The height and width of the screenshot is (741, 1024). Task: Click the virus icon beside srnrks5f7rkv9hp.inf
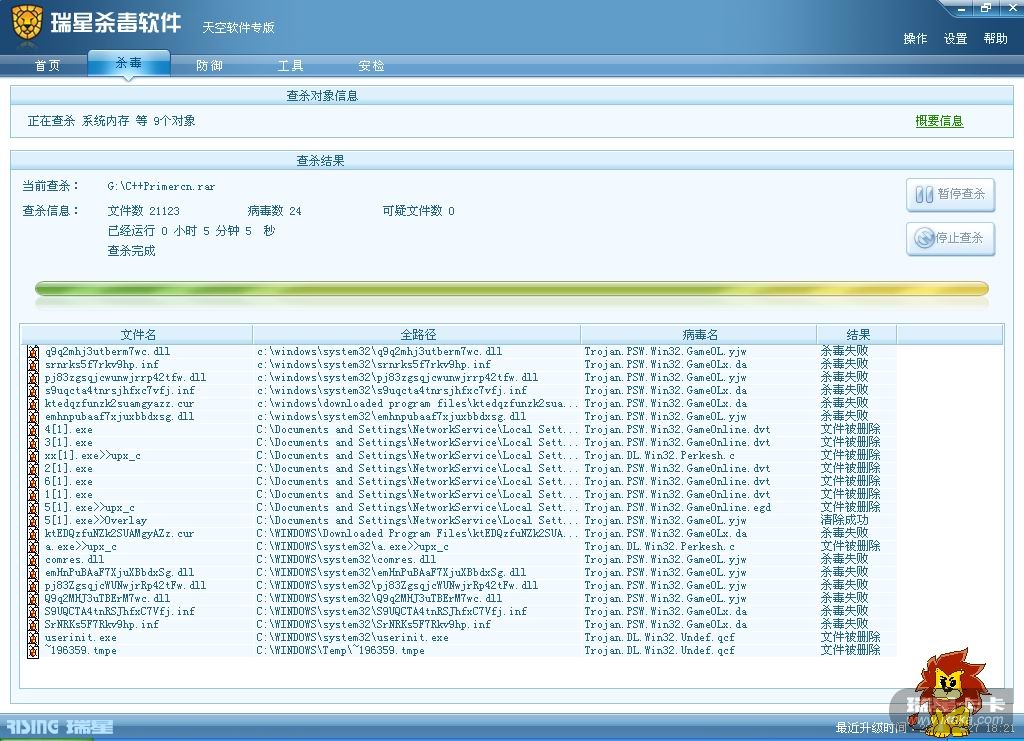33,365
